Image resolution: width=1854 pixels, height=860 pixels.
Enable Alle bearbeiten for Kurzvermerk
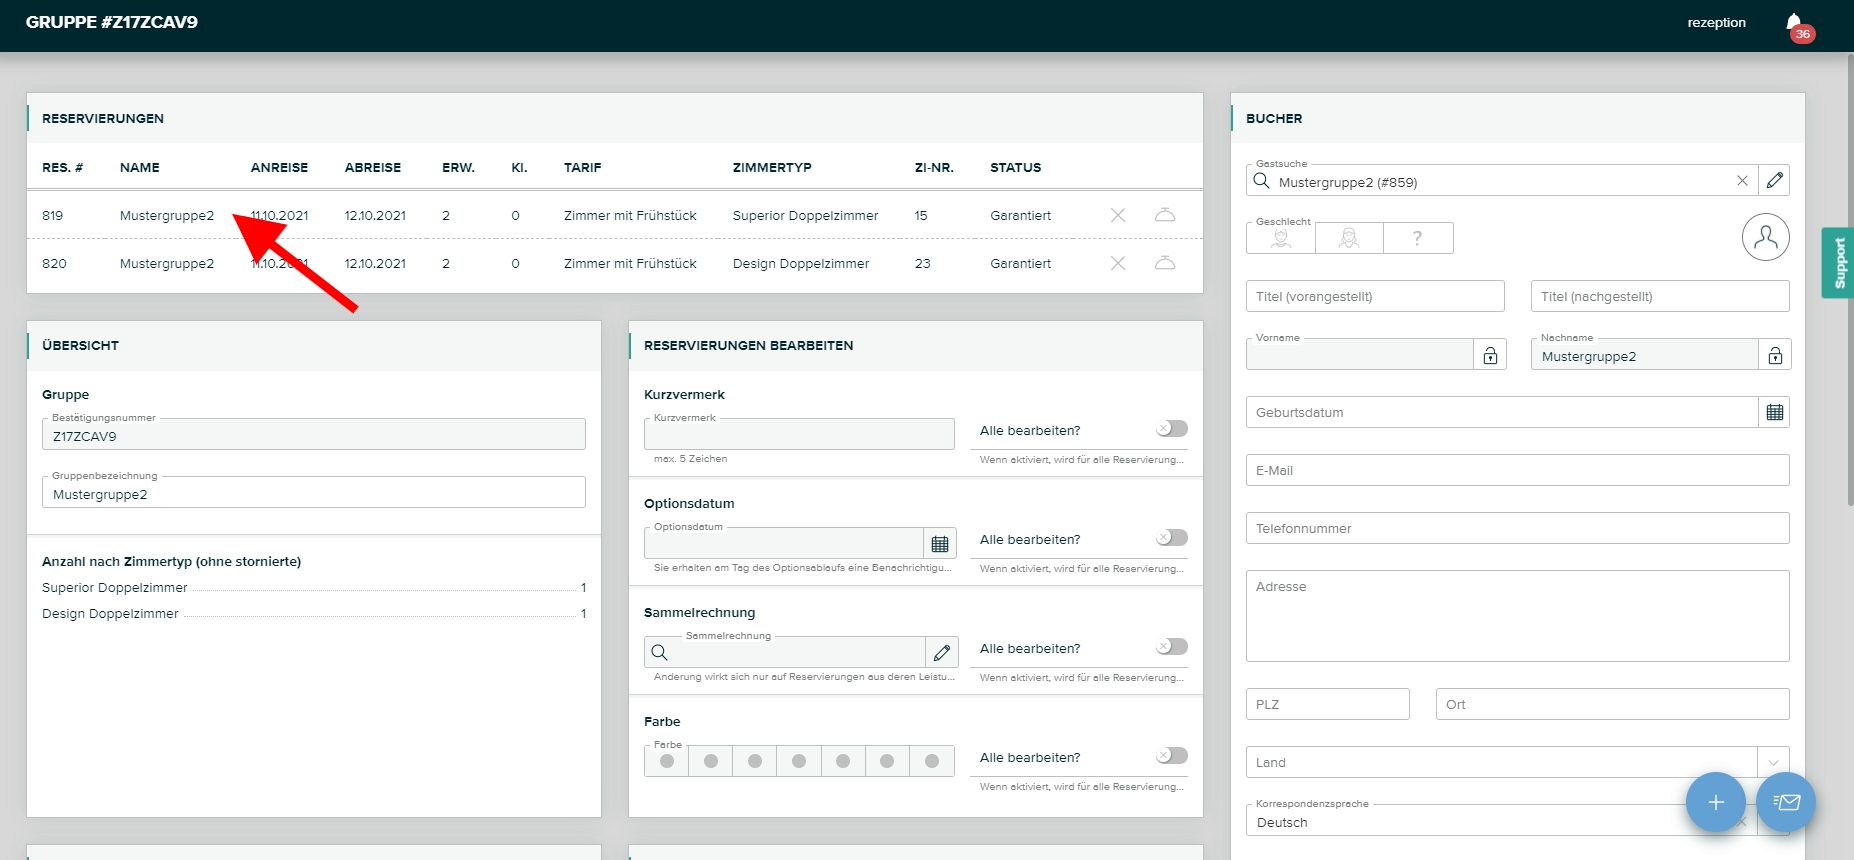[1172, 429]
